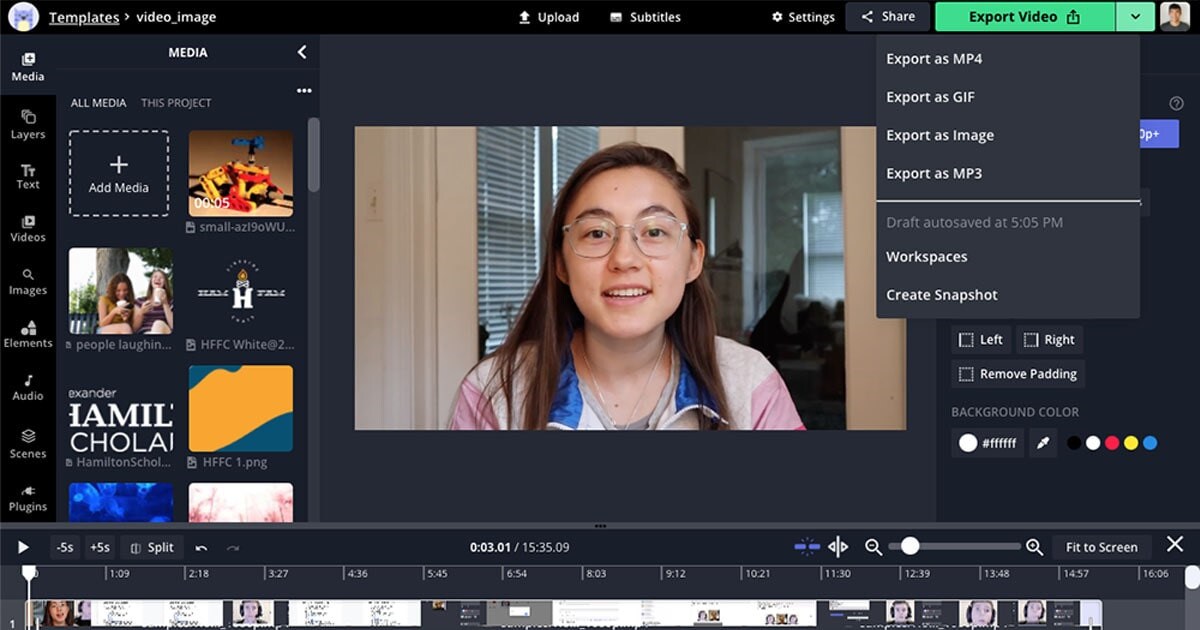Image resolution: width=1200 pixels, height=630 pixels.
Task: Toggle the audio waveform view
Action: click(x=838, y=547)
